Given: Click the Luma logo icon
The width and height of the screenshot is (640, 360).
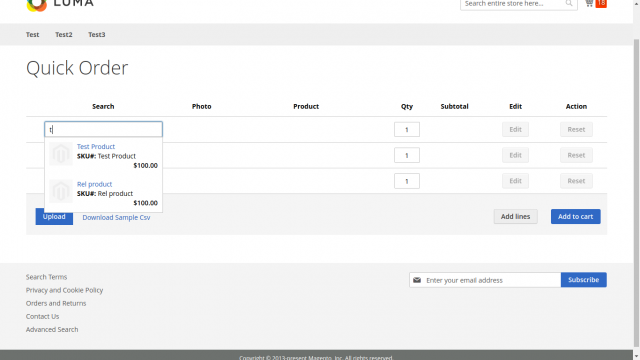Looking at the screenshot, I should [x=37, y=5].
